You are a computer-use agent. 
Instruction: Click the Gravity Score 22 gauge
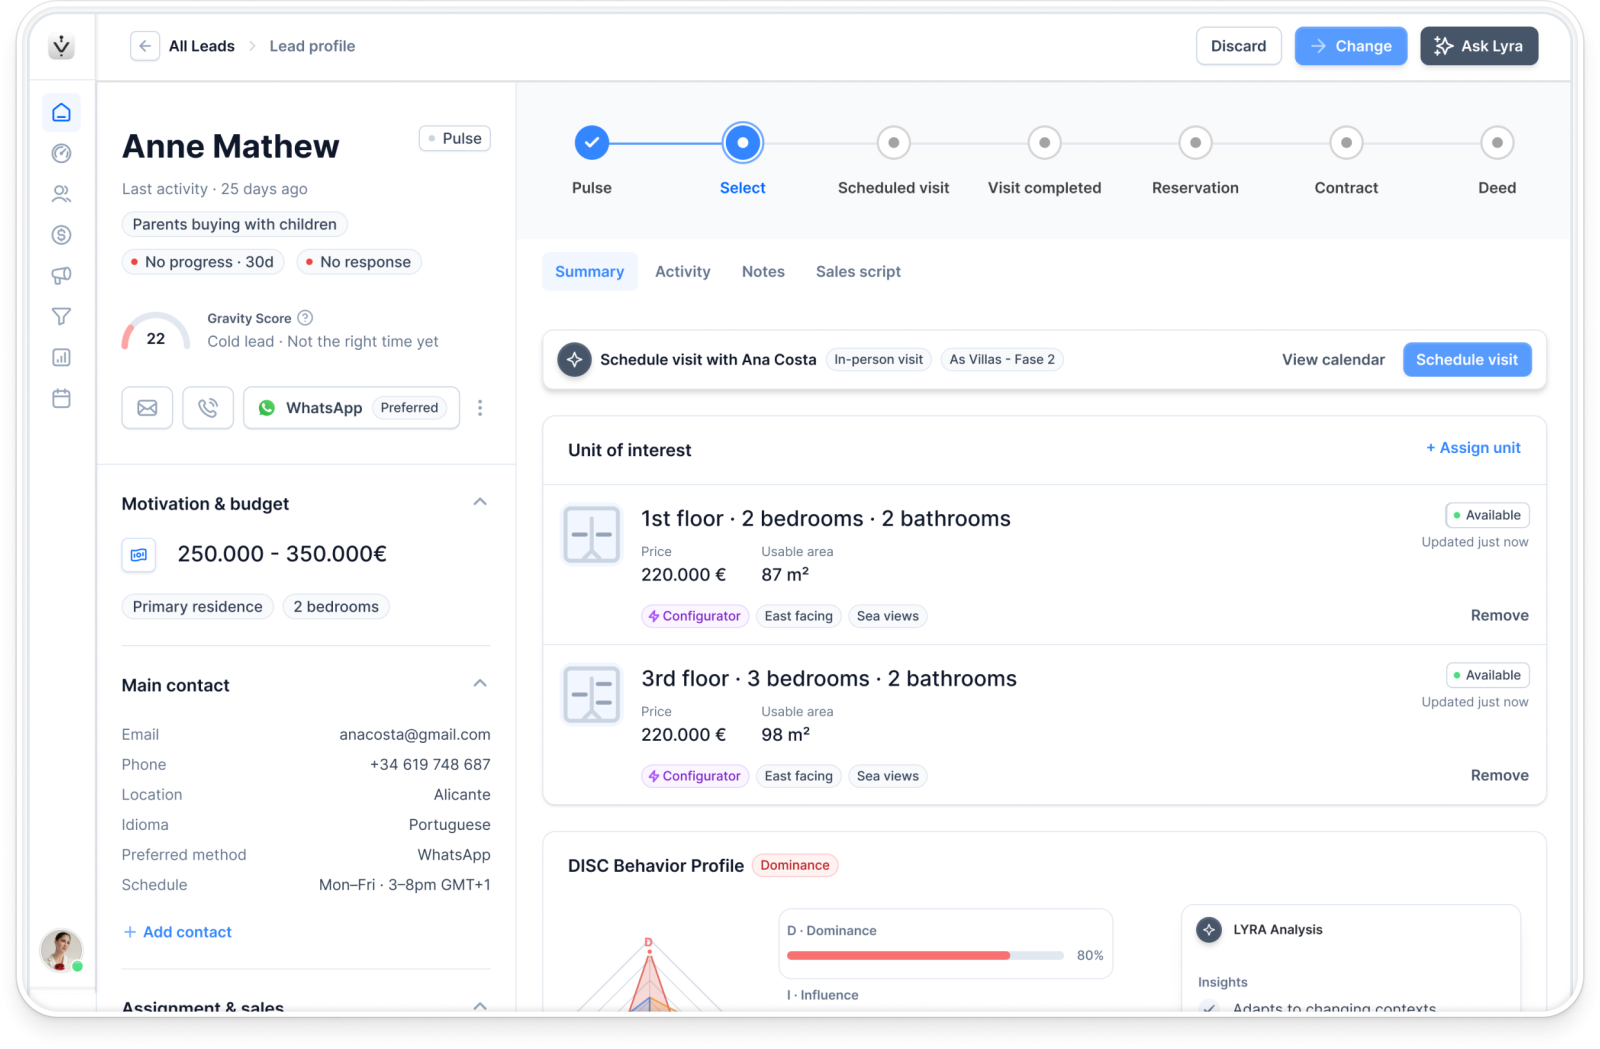(156, 333)
